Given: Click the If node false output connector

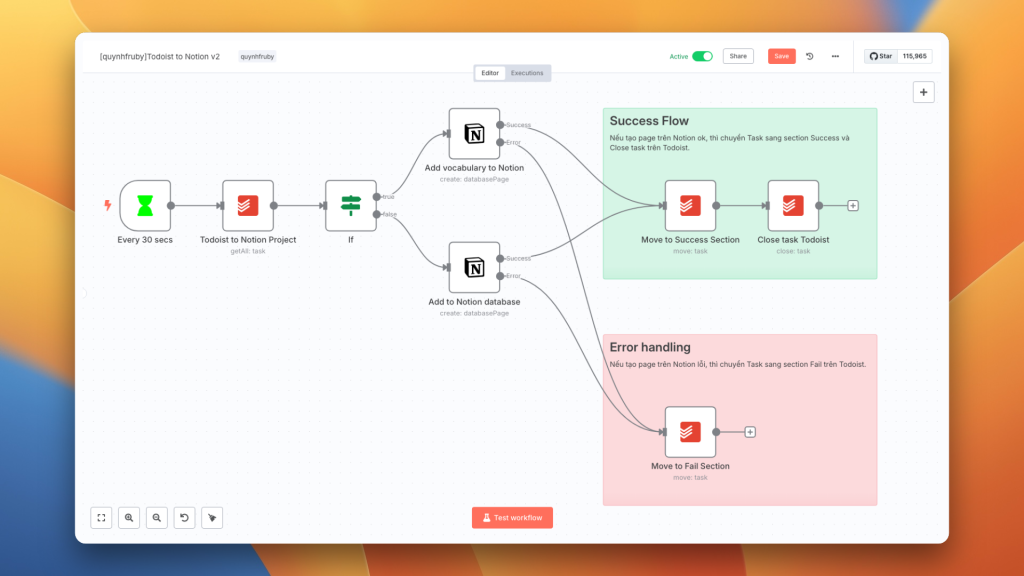Looking at the screenshot, I should pyautogui.click(x=377, y=214).
